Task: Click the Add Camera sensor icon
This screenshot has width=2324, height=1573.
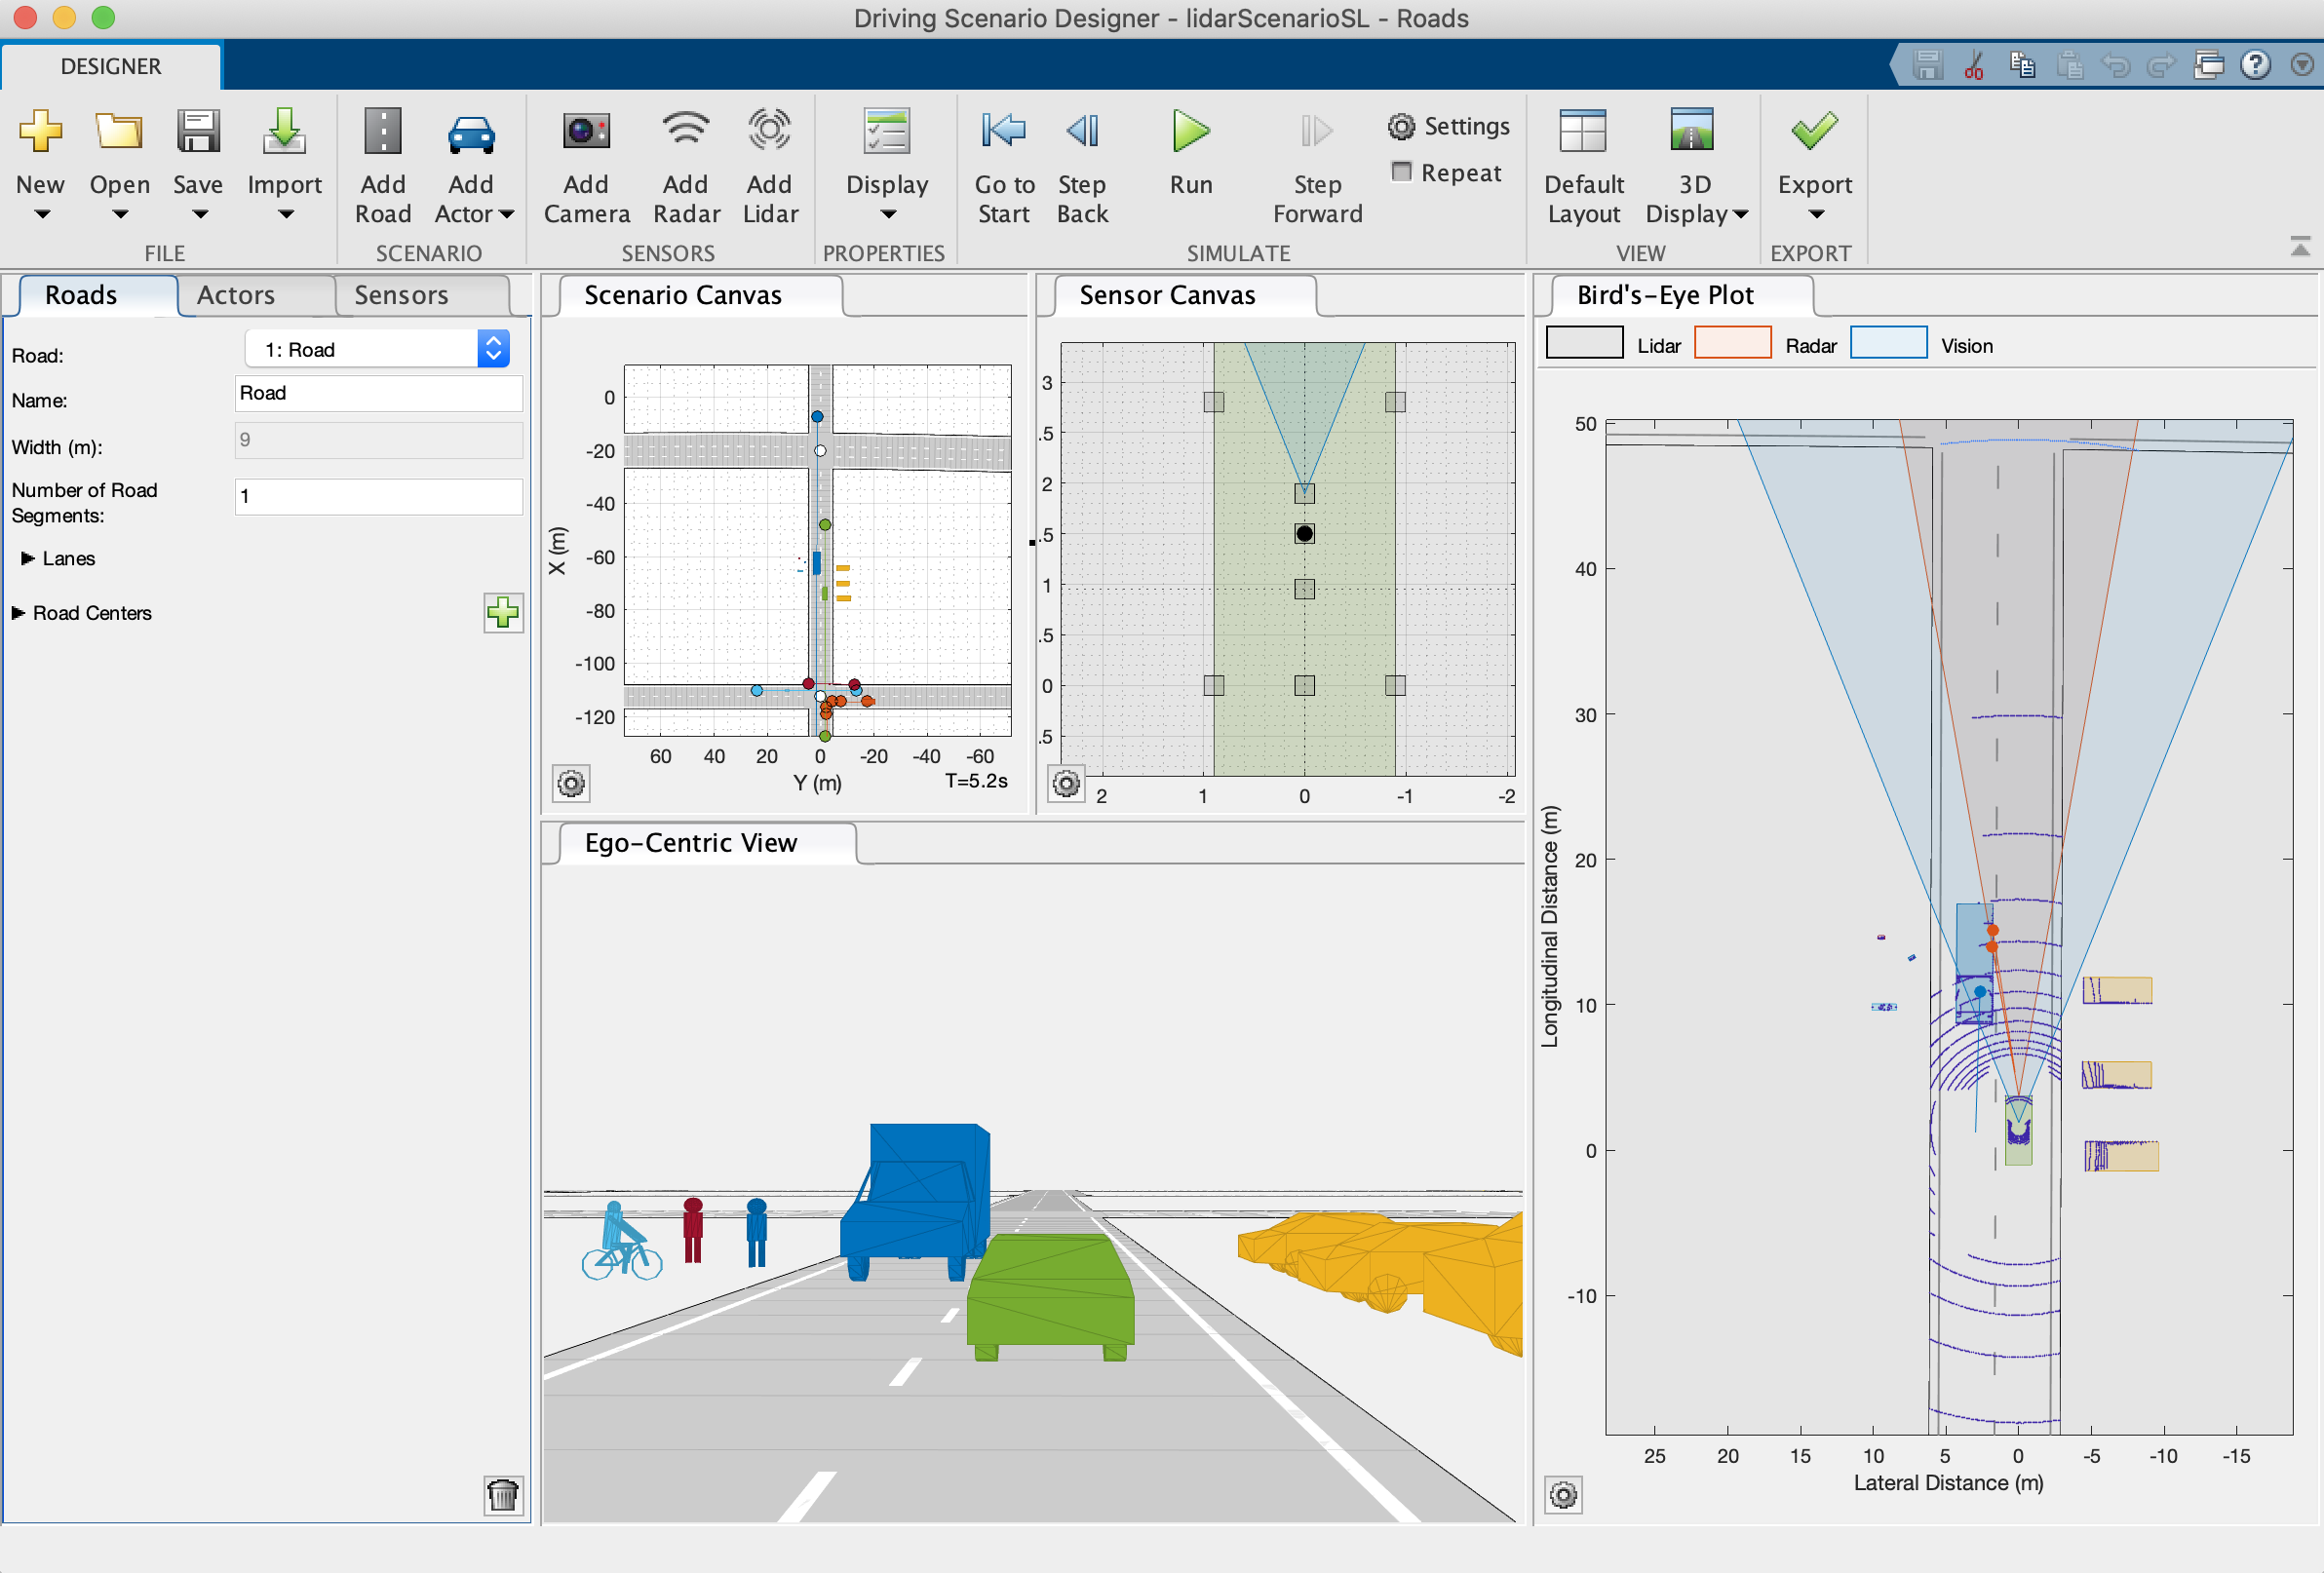Action: 586,133
